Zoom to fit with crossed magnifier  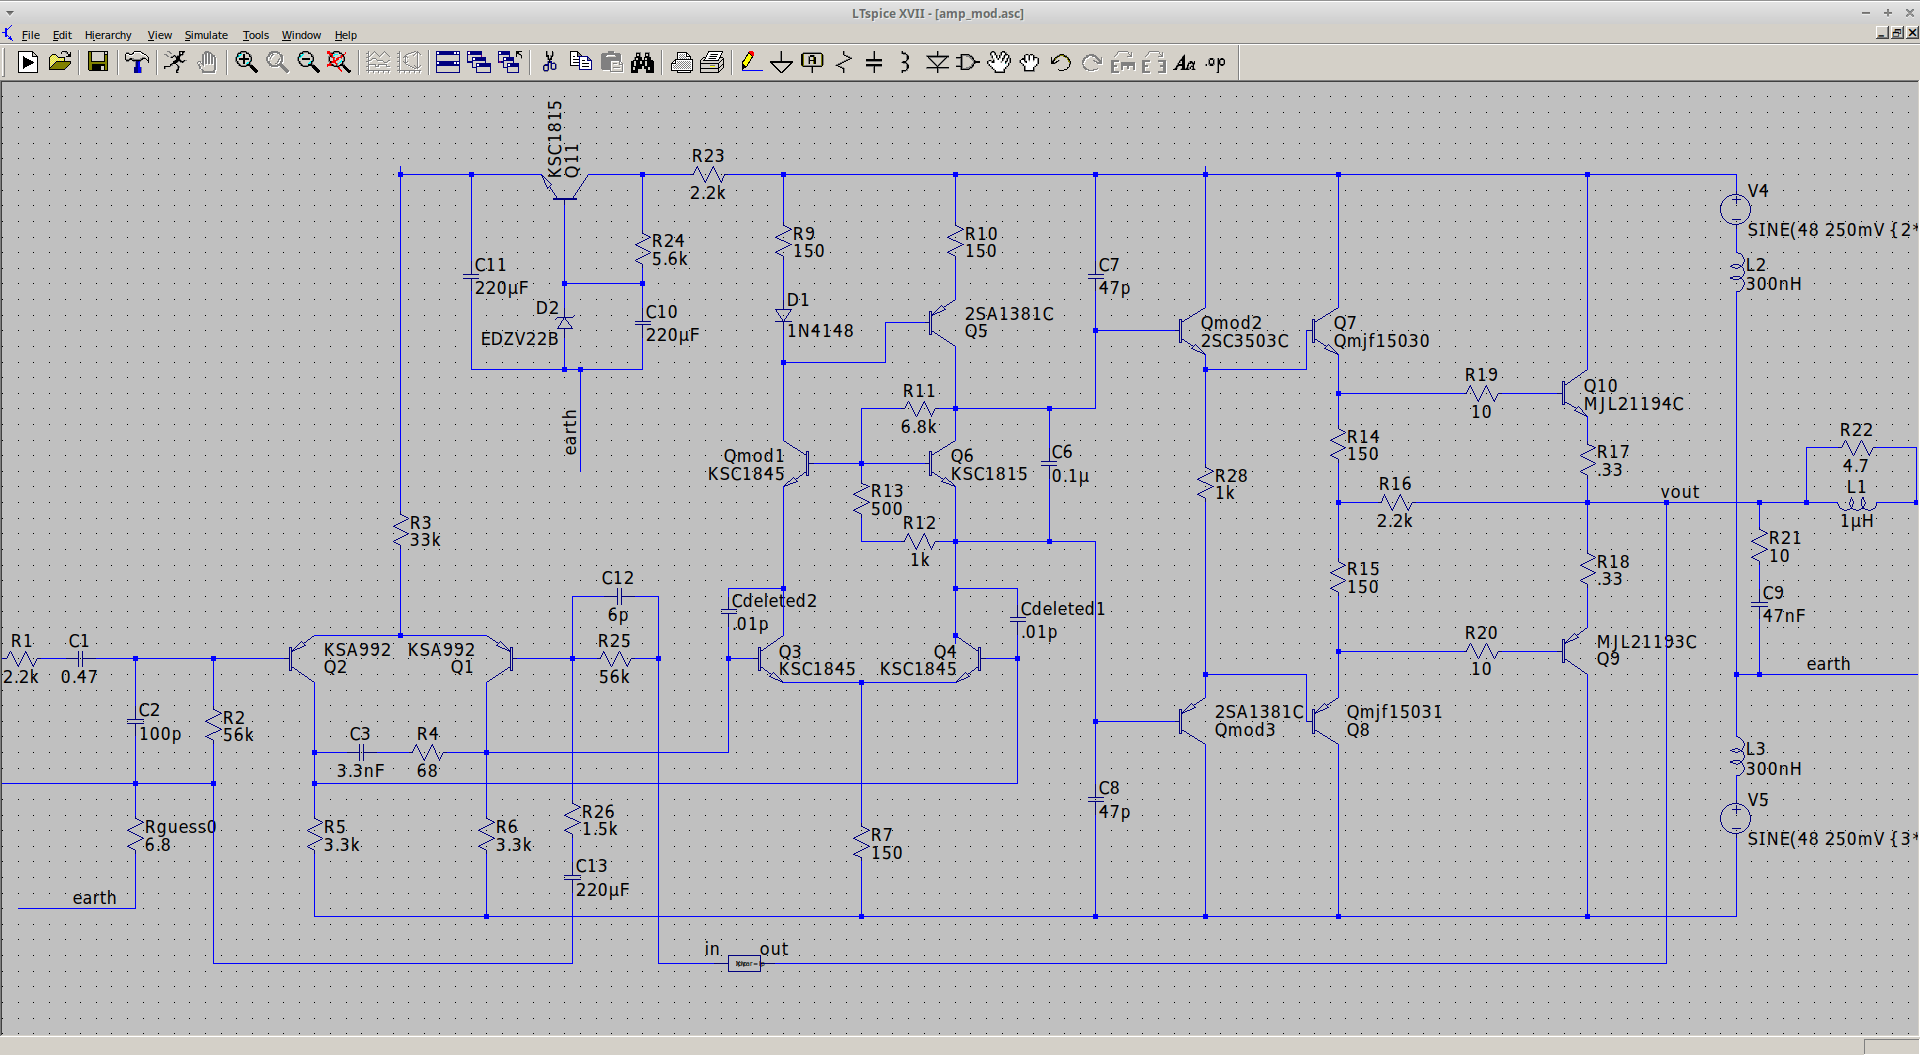pos(339,63)
